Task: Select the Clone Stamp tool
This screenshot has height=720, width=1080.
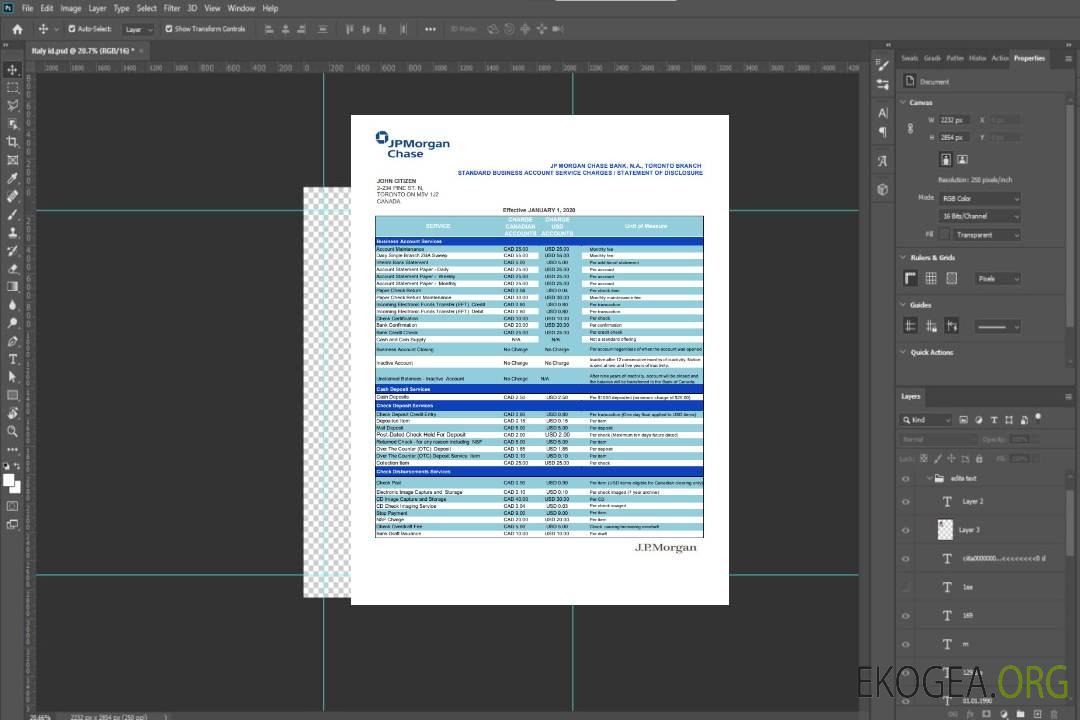Action: point(13,232)
